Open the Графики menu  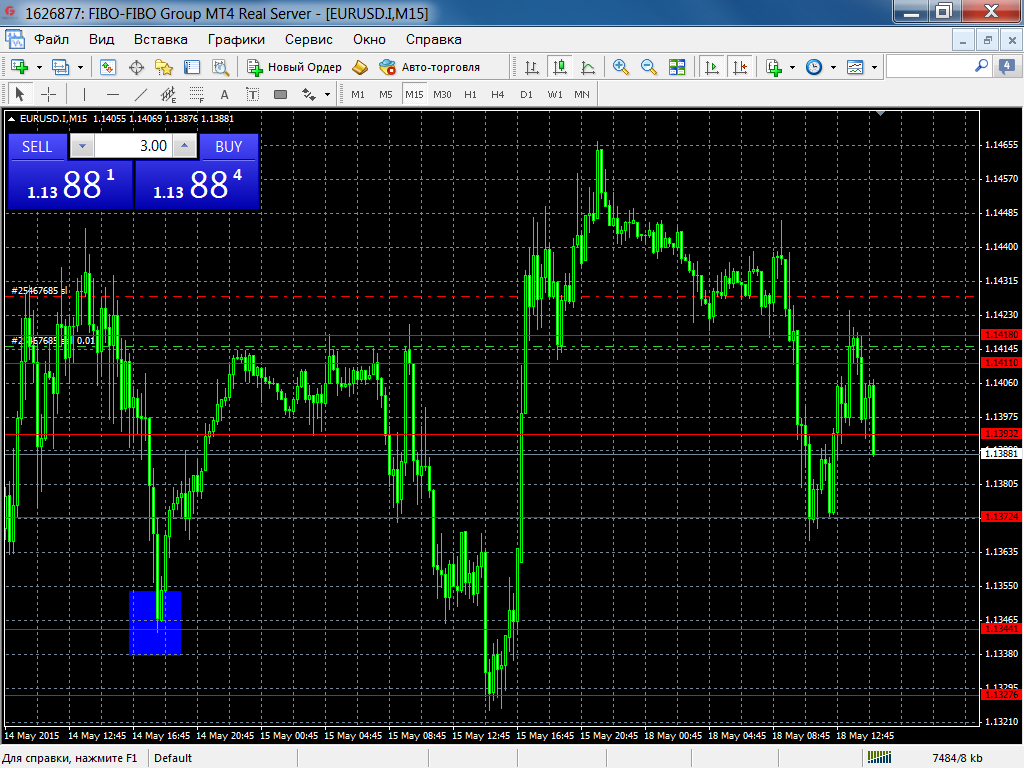tap(236, 39)
